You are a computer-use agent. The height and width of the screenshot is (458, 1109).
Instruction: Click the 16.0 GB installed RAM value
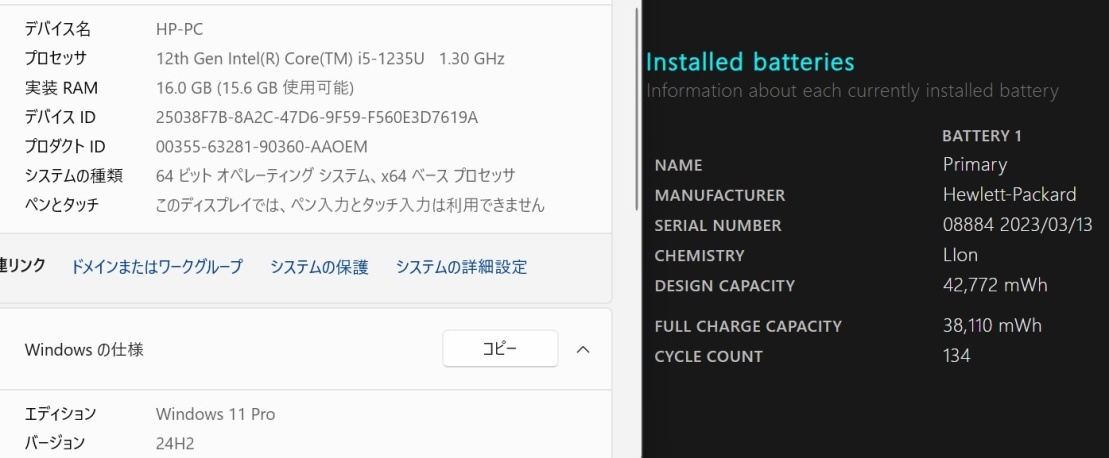[x=255, y=88]
